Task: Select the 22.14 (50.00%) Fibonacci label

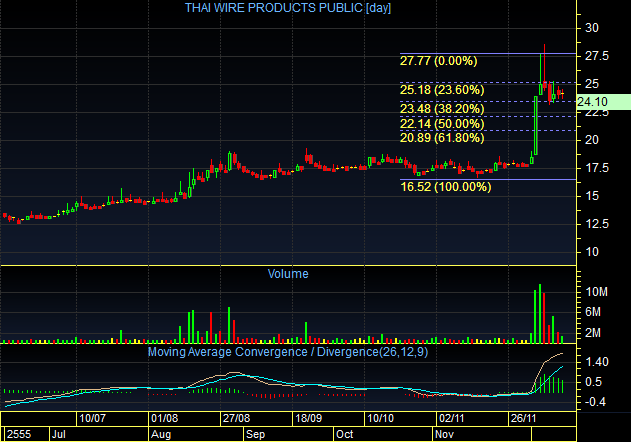Action: (x=442, y=124)
